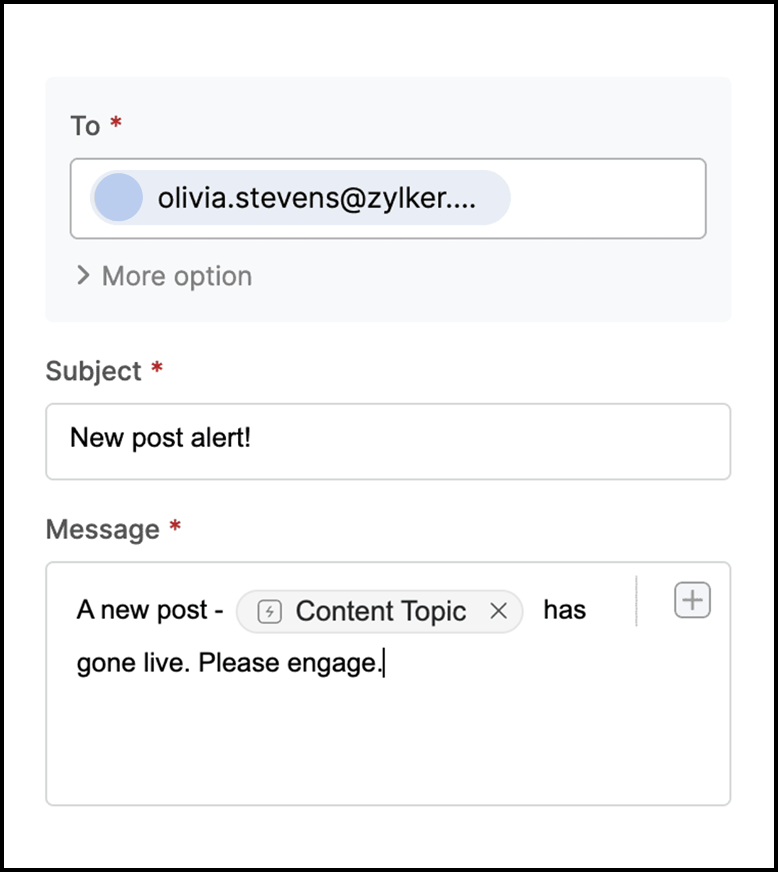
Task: Click More option link
Action: coord(175,276)
